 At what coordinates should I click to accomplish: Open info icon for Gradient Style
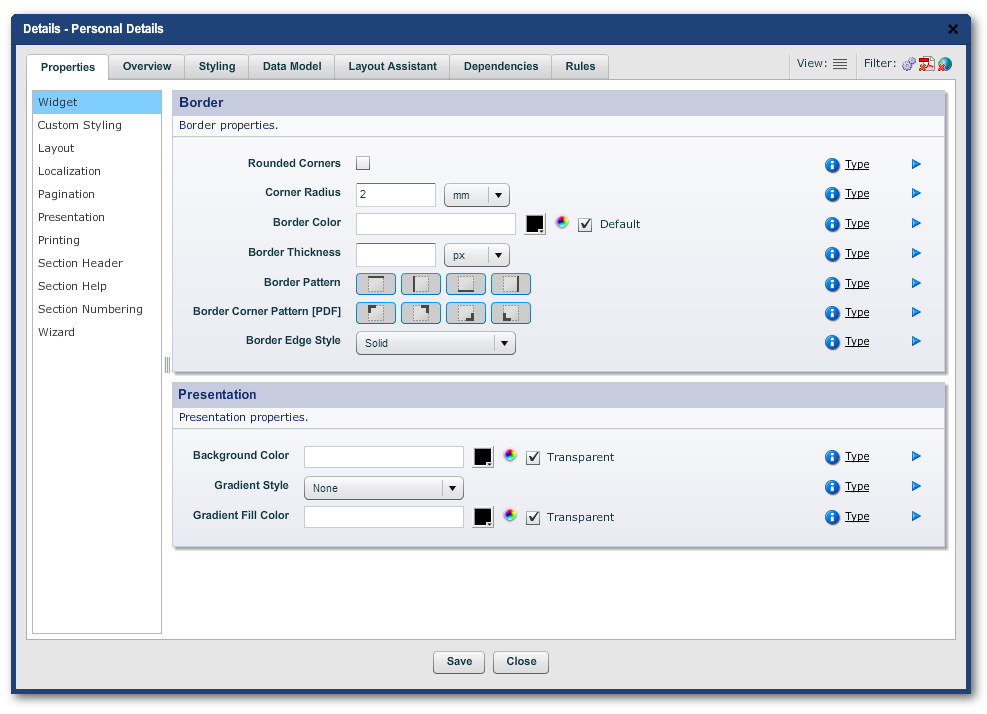point(832,487)
